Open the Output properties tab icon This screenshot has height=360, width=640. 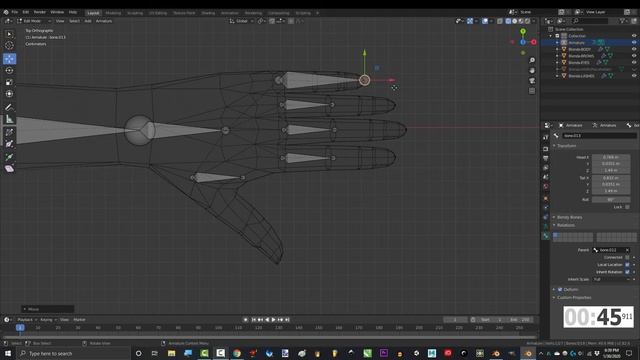click(x=546, y=158)
